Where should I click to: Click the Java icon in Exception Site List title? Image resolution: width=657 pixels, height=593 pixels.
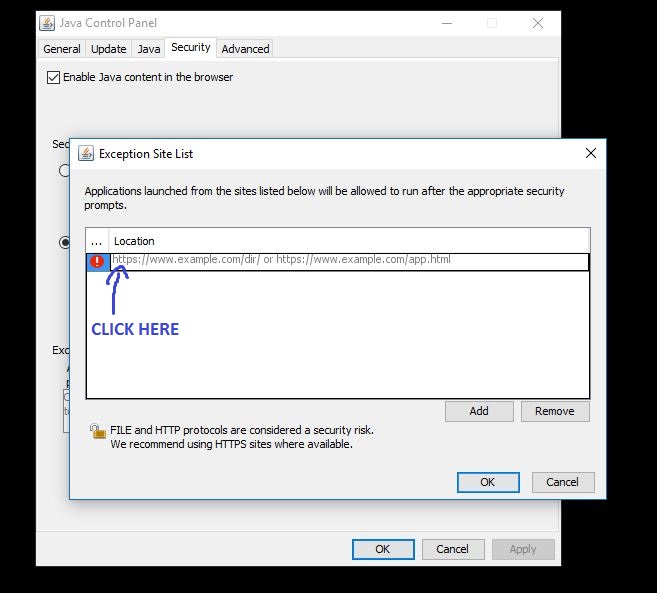85,154
